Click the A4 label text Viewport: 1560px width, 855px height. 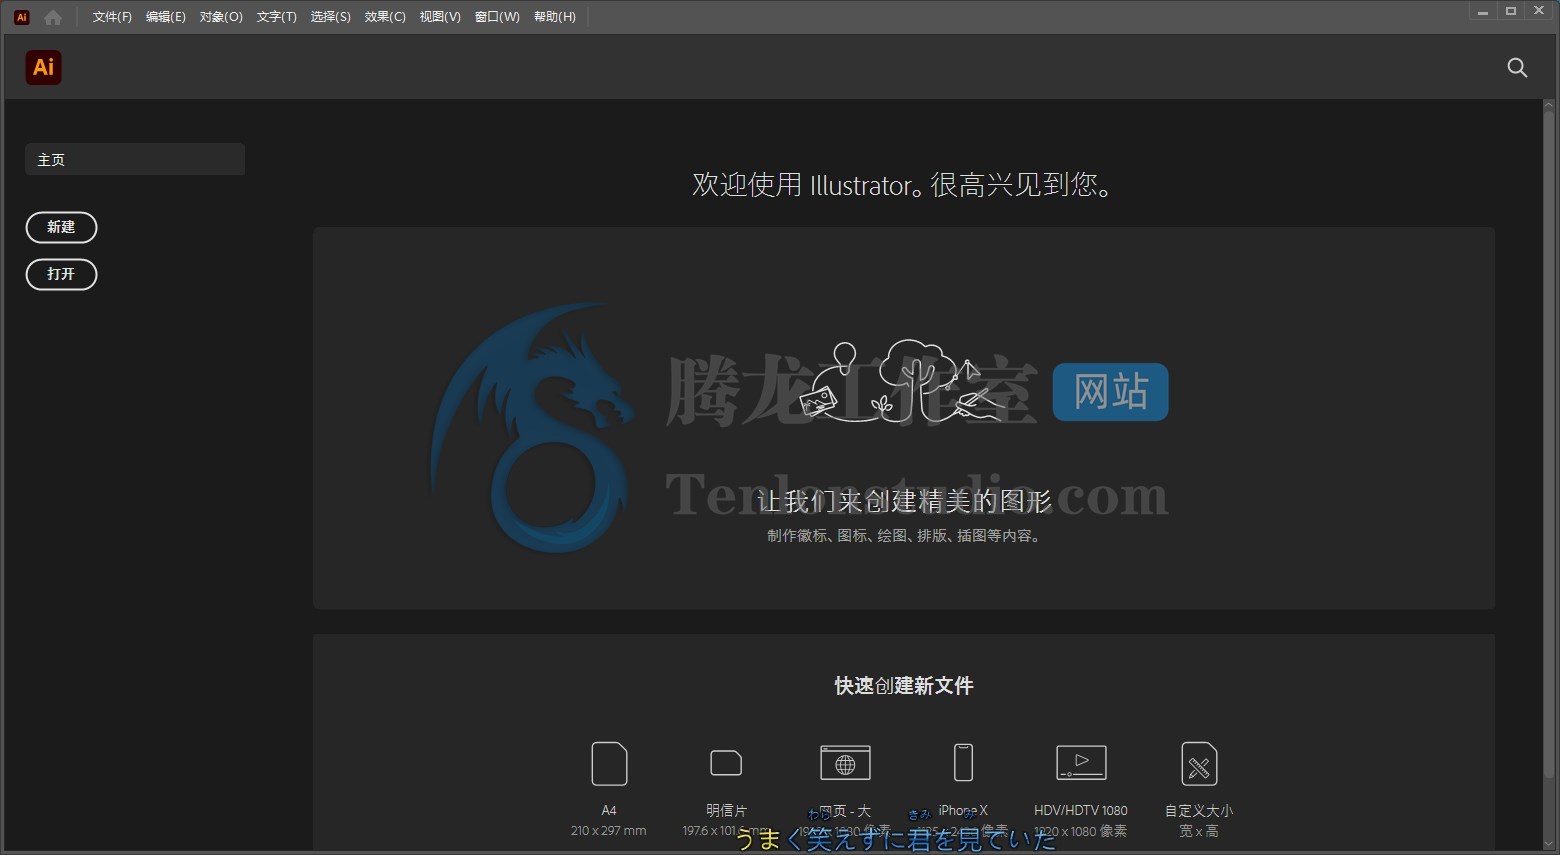pos(609,811)
